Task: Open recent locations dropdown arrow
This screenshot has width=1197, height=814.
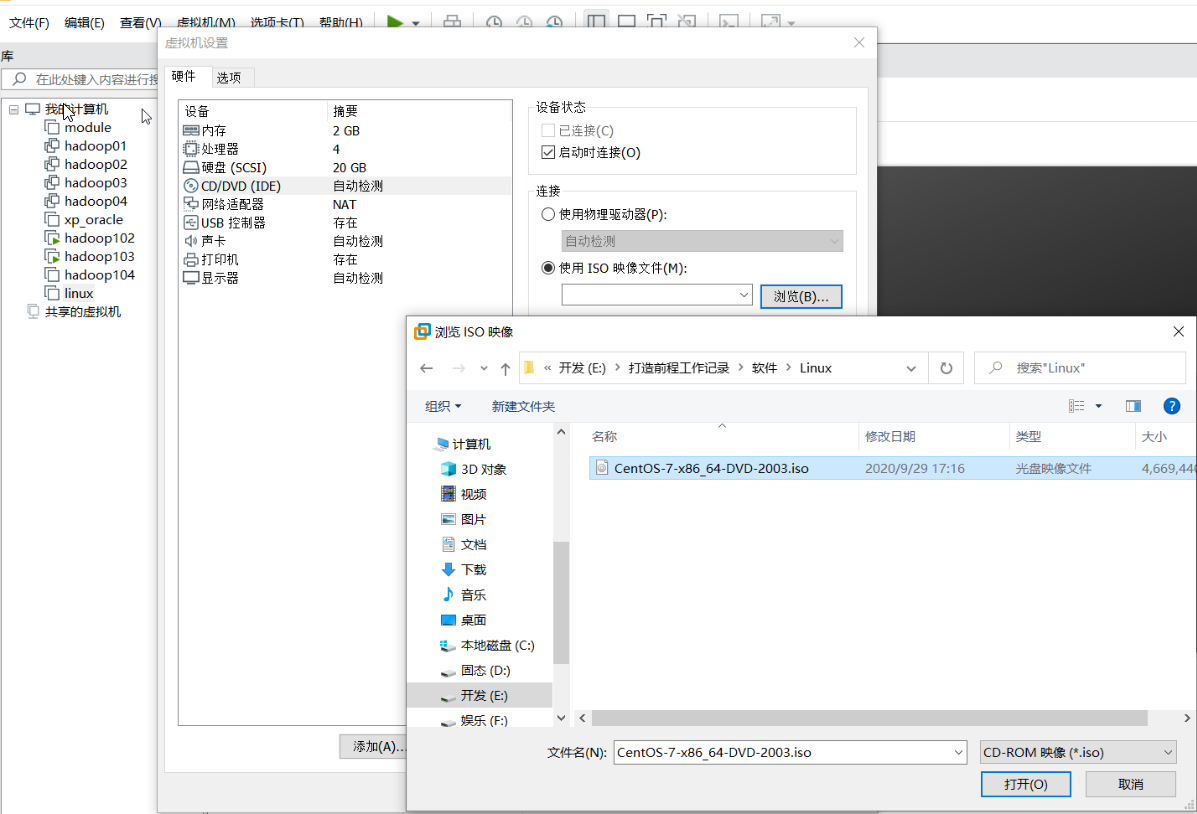Action: [483, 368]
